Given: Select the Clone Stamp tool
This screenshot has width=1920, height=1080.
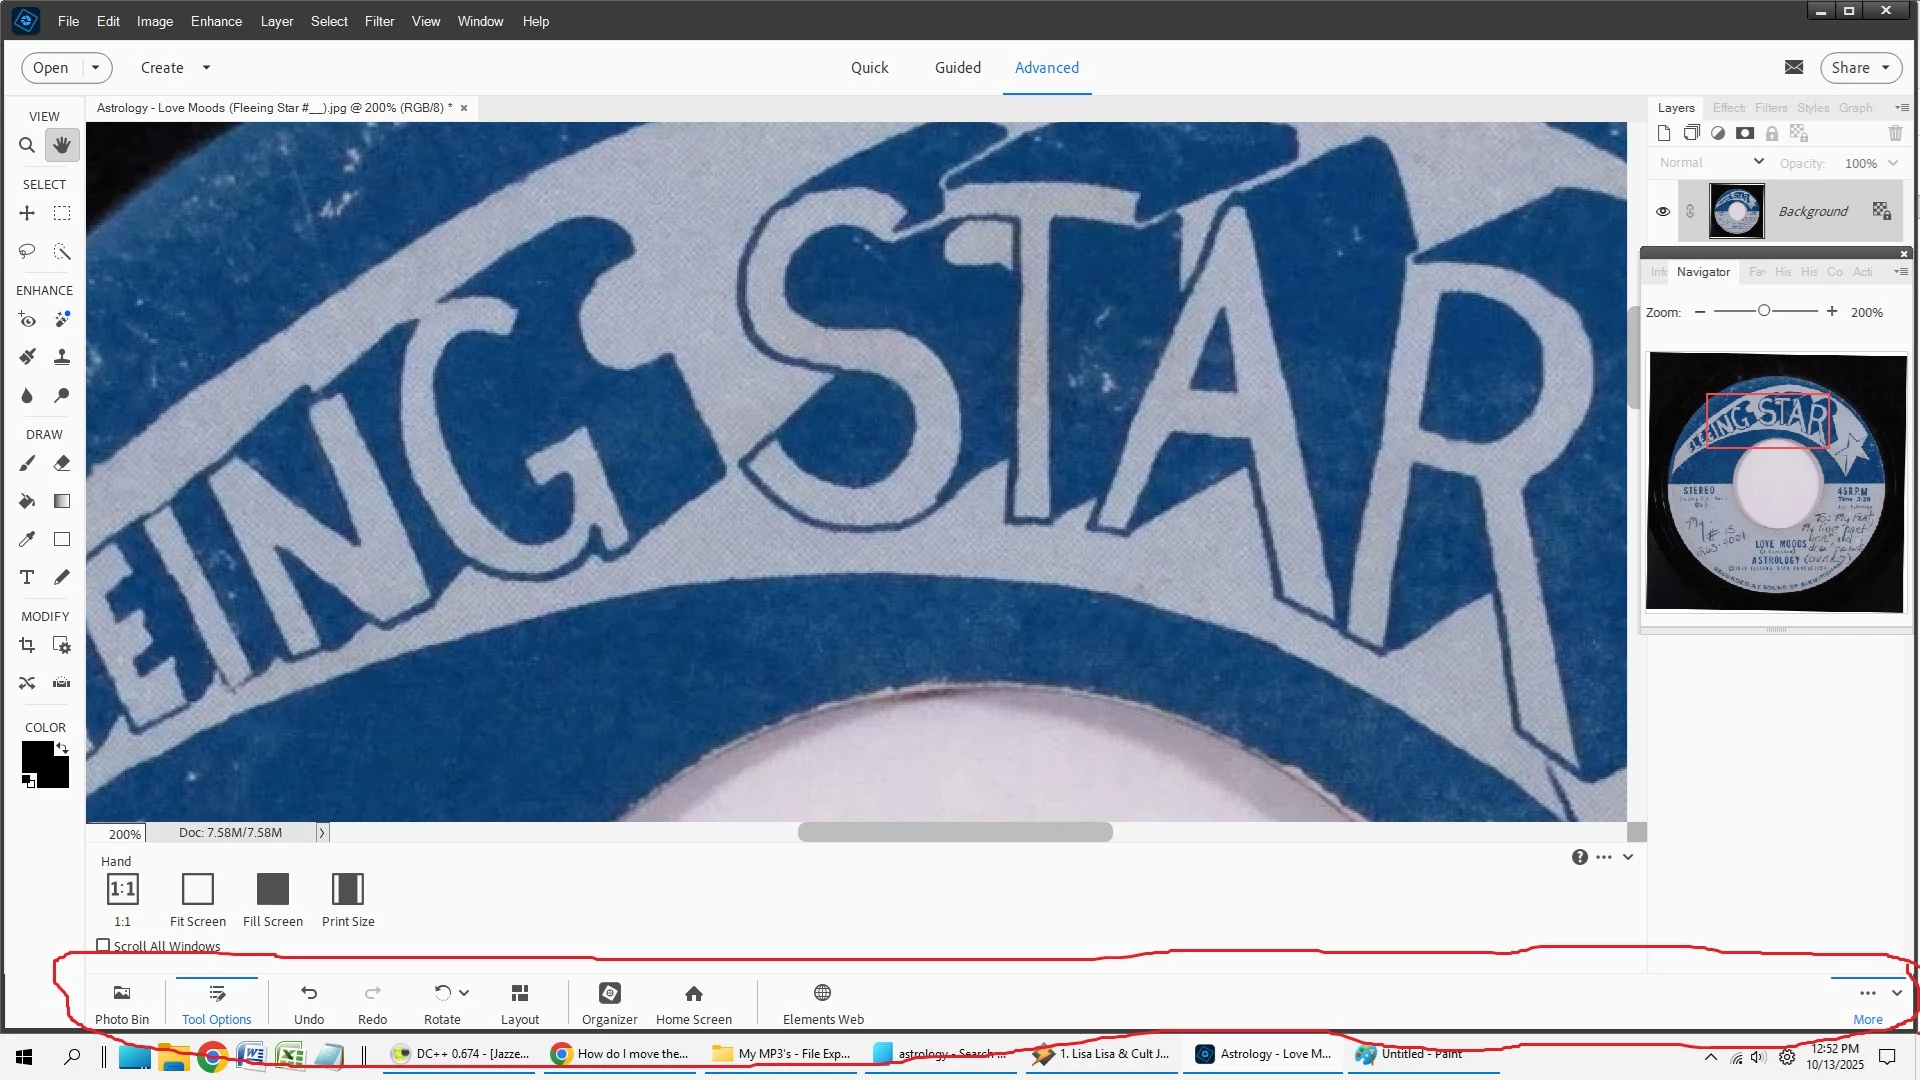Looking at the screenshot, I should [62, 357].
